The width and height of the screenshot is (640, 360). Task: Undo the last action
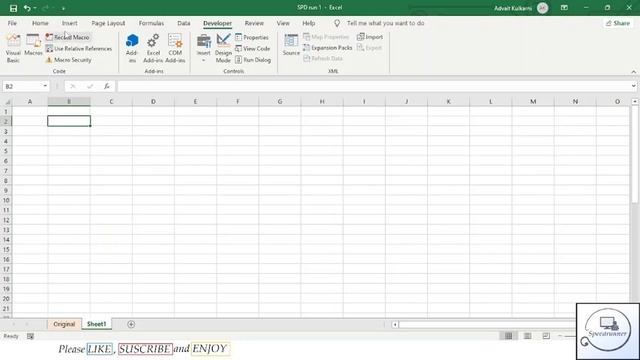point(27,8)
